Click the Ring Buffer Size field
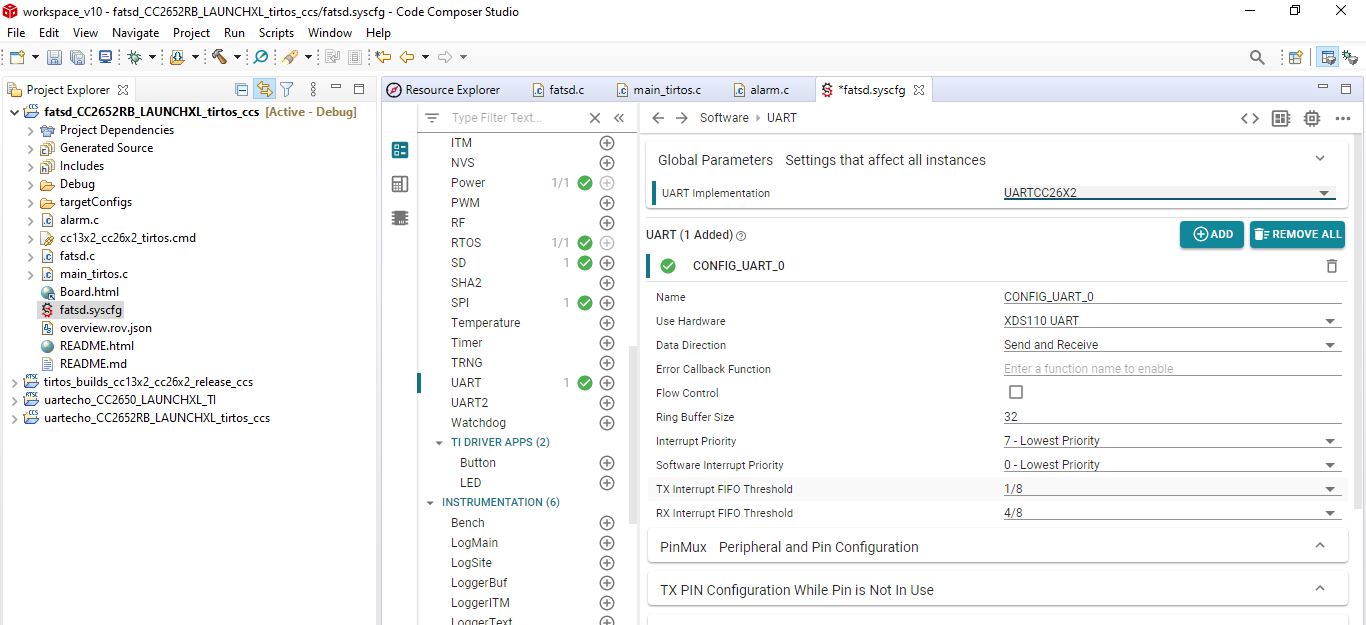 [x=1172, y=417]
